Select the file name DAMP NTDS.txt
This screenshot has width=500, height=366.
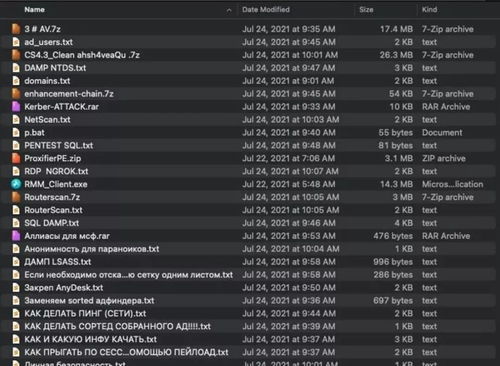tap(55, 68)
